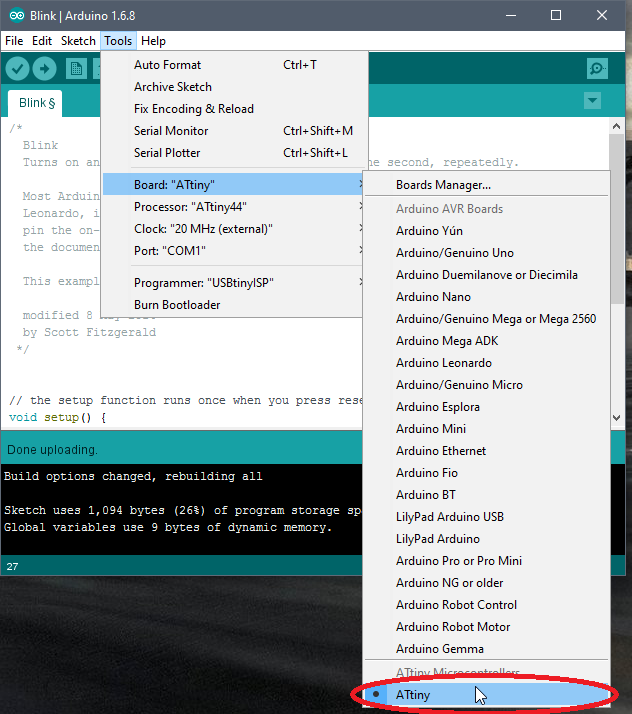
Task: Select the checked ATtiny board entry
Action: (487, 695)
